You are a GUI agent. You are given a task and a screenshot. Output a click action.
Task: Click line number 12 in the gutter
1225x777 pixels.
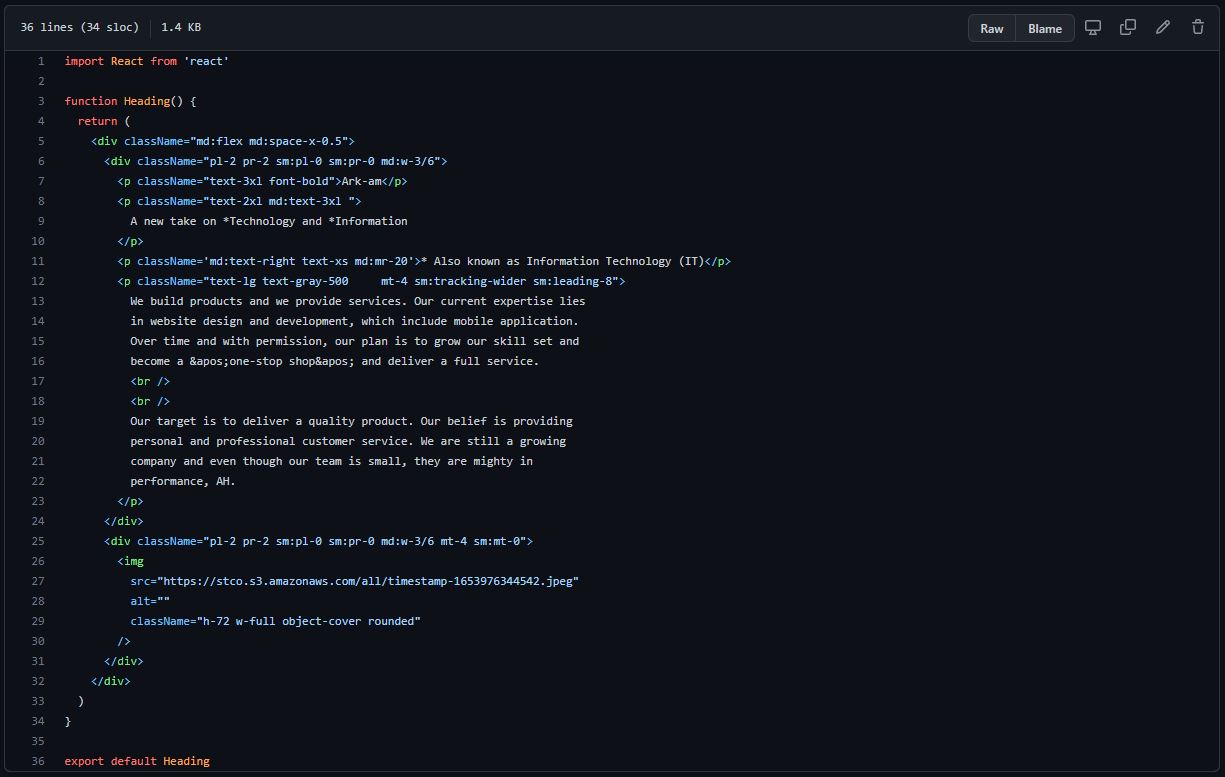click(x=37, y=281)
